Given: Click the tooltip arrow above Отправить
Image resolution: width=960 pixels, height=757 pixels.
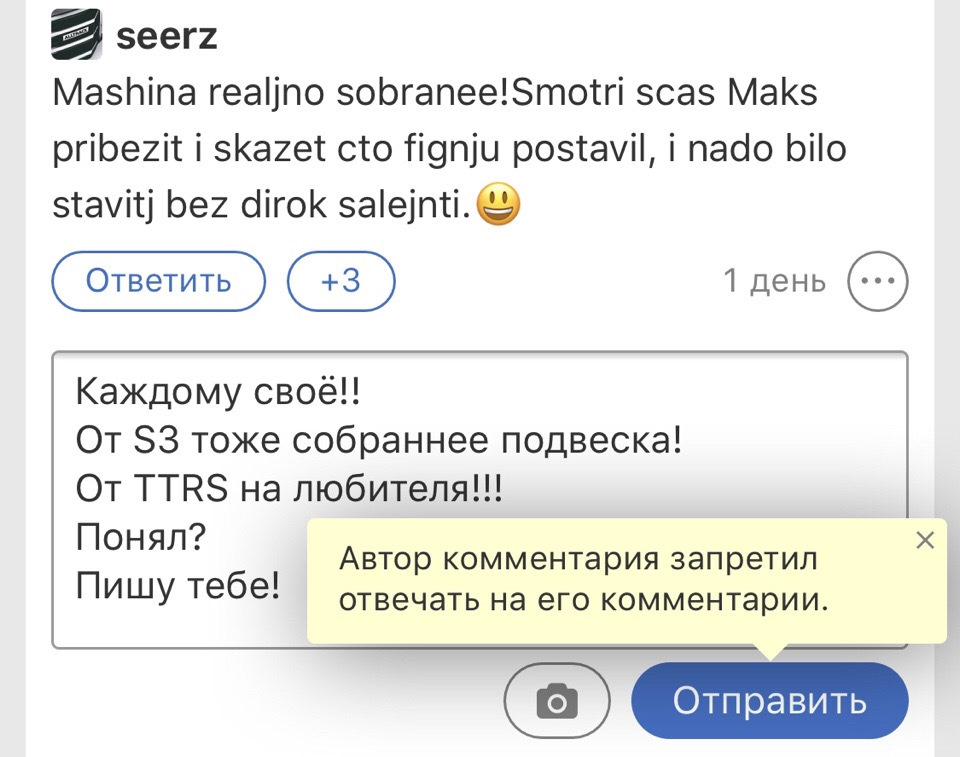Looking at the screenshot, I should coord(769,651).
